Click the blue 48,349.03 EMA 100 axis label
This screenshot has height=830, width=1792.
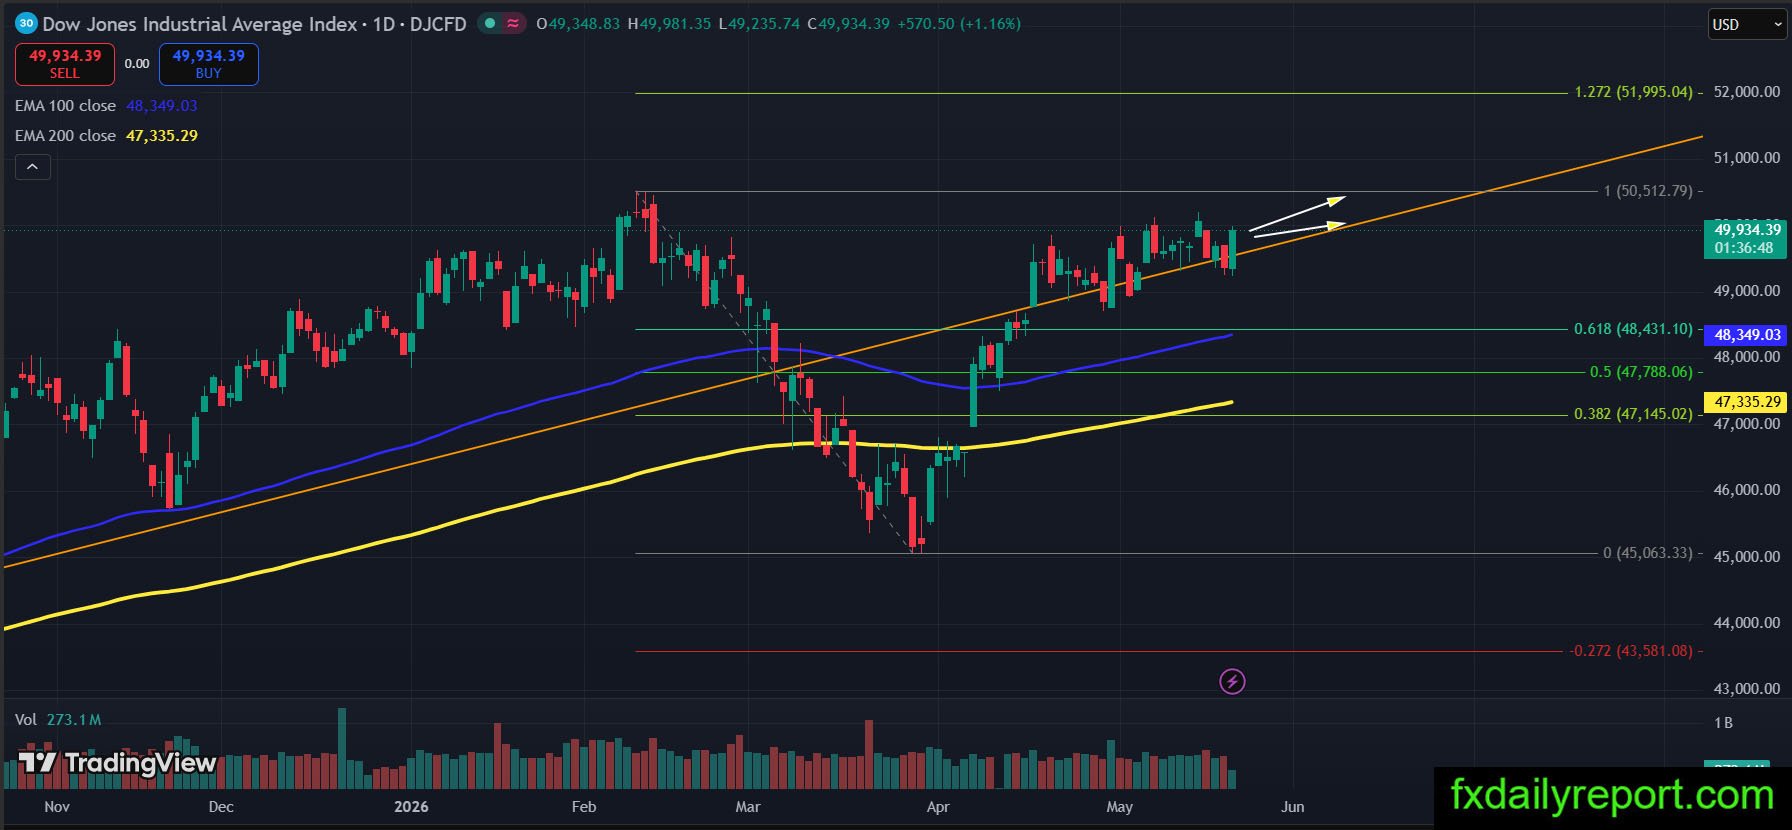click(x=1747, y=335)
